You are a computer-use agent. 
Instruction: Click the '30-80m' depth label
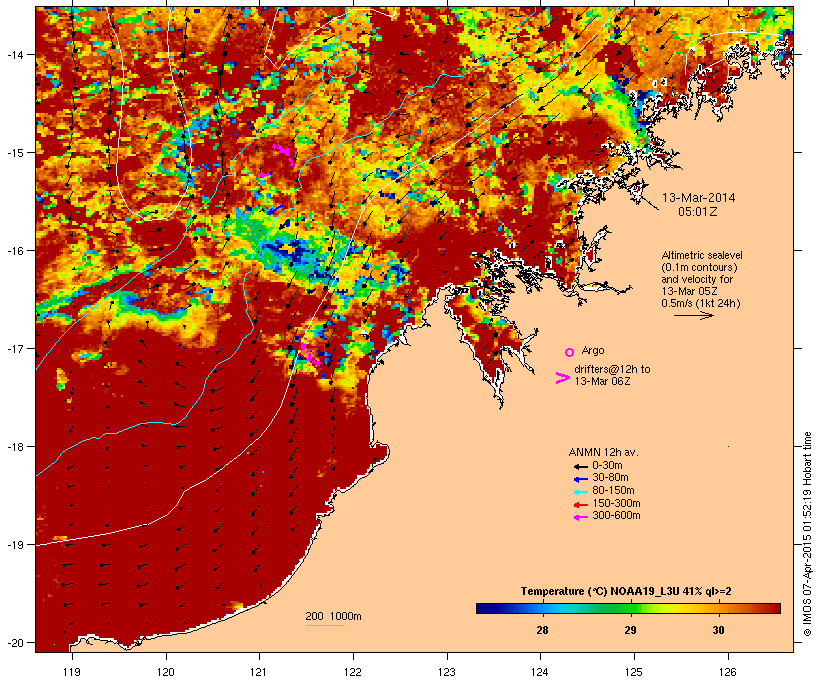click(x=610, y=478)
